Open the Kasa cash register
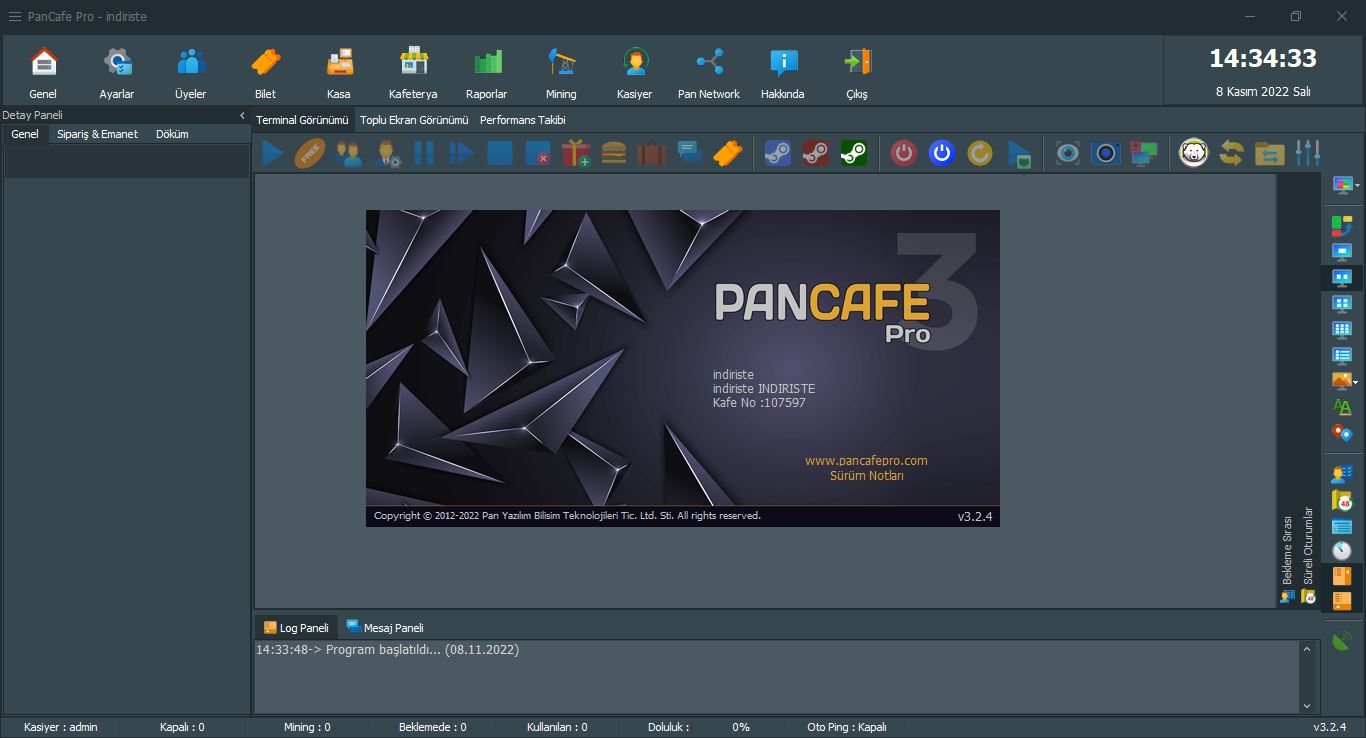Image resolution: width=1366 pixels, height=738 pixels. point(339,73)
